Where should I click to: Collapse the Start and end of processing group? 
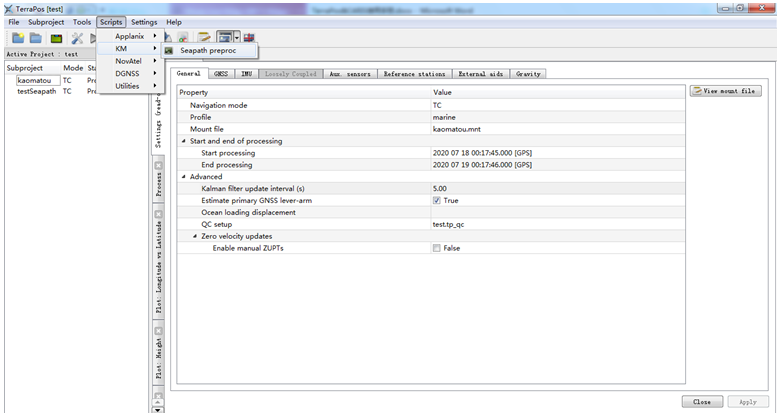pos(184,141)
